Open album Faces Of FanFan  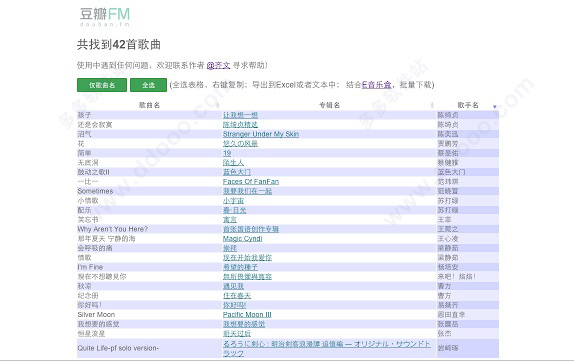coord(251,182)
